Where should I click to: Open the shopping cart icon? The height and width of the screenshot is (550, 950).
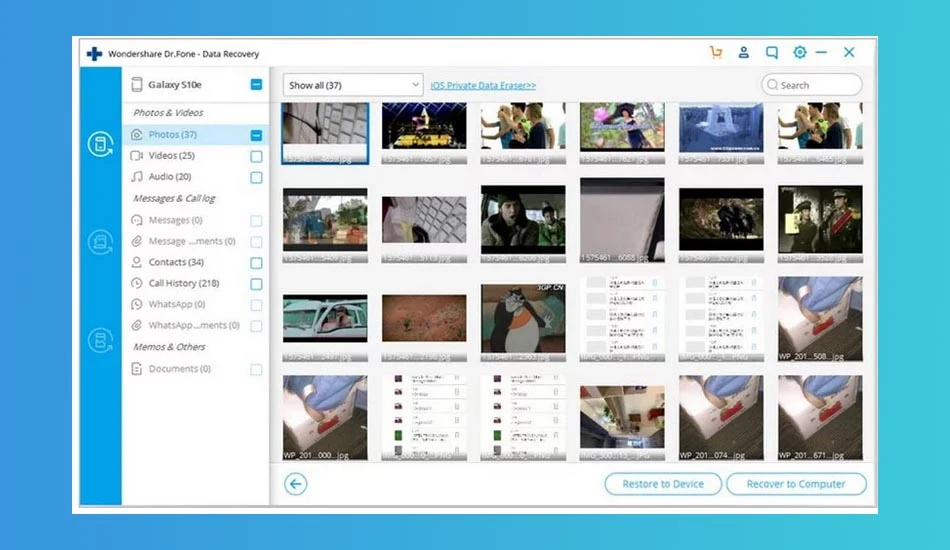pyautogui.click(x=716, y=53)
